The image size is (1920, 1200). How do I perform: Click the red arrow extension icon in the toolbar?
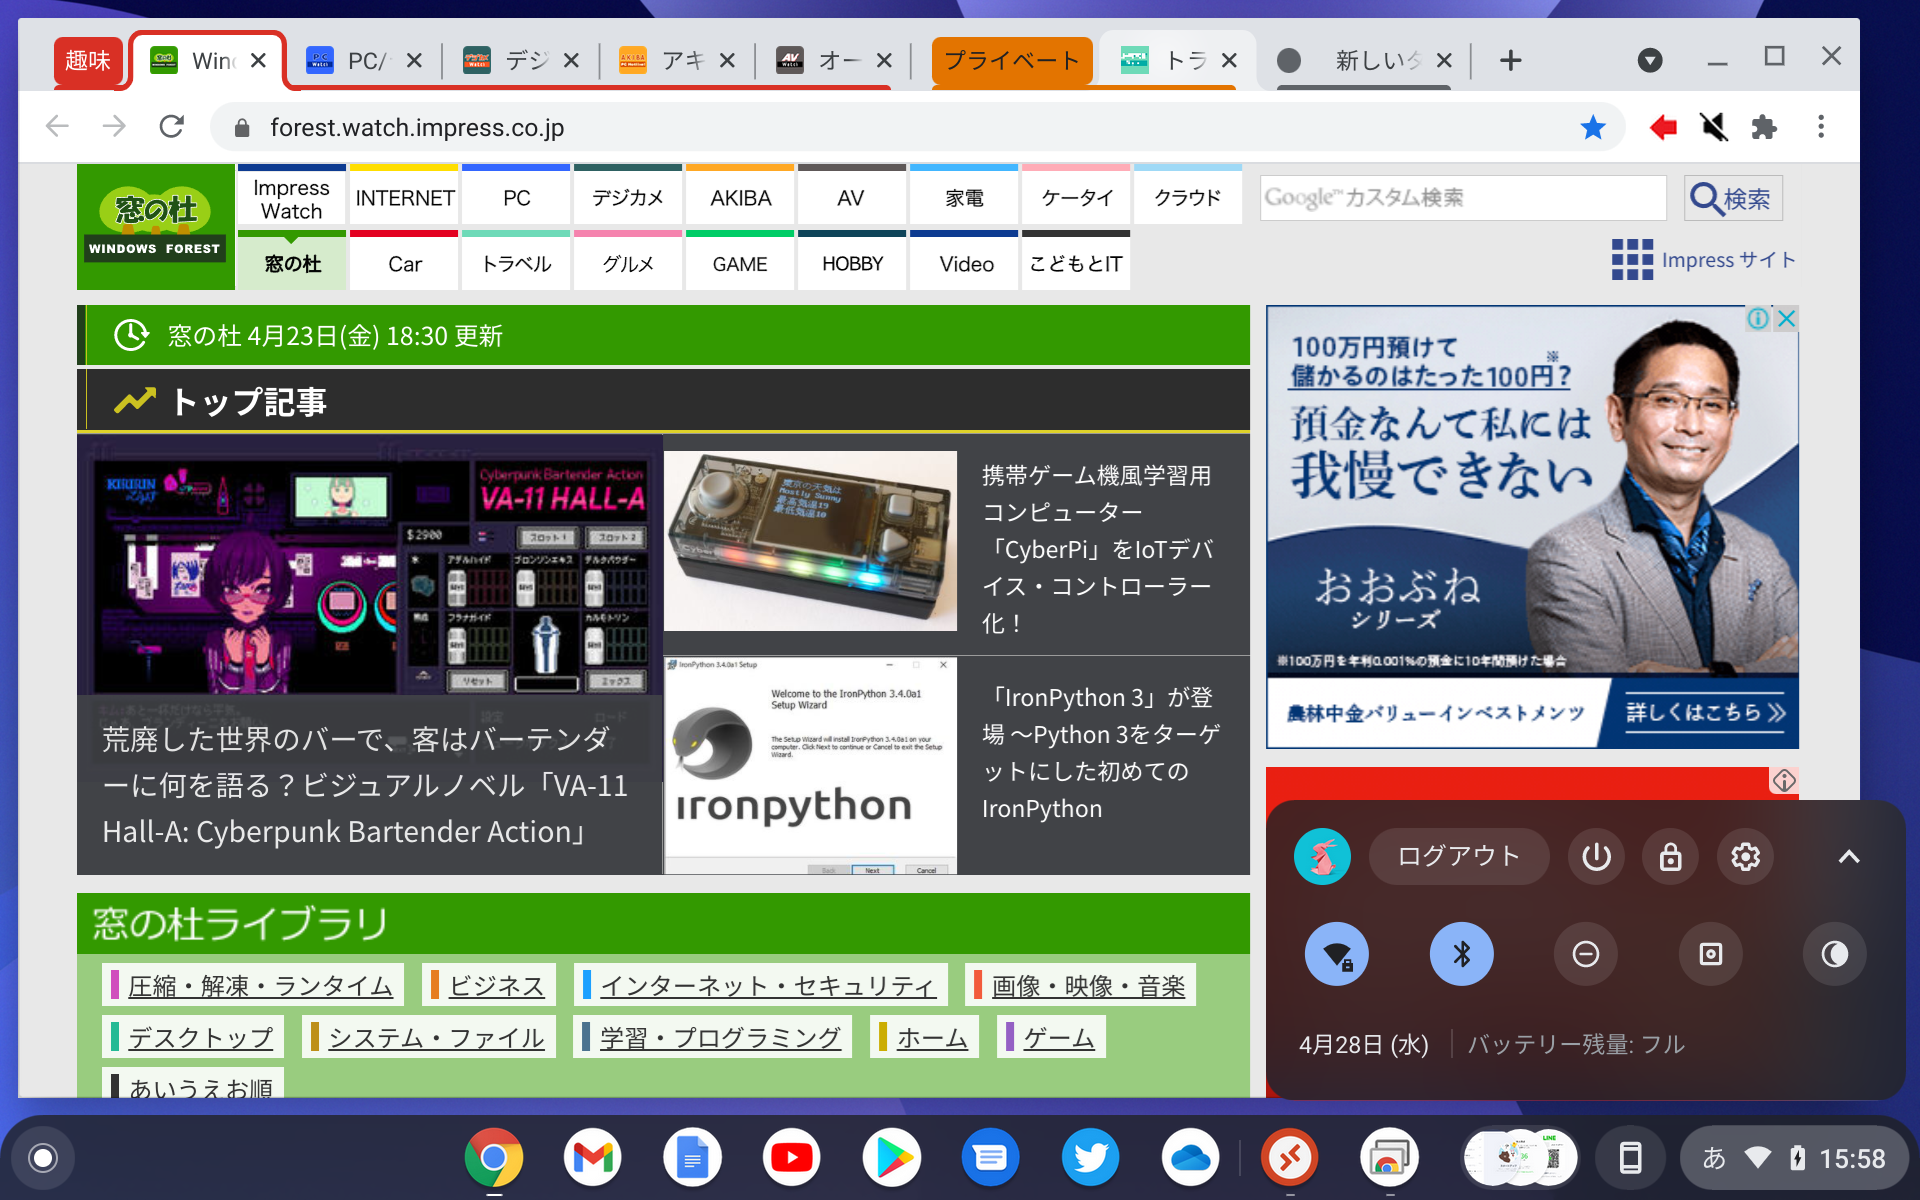pyautogui.click(x=1662, y=127)
